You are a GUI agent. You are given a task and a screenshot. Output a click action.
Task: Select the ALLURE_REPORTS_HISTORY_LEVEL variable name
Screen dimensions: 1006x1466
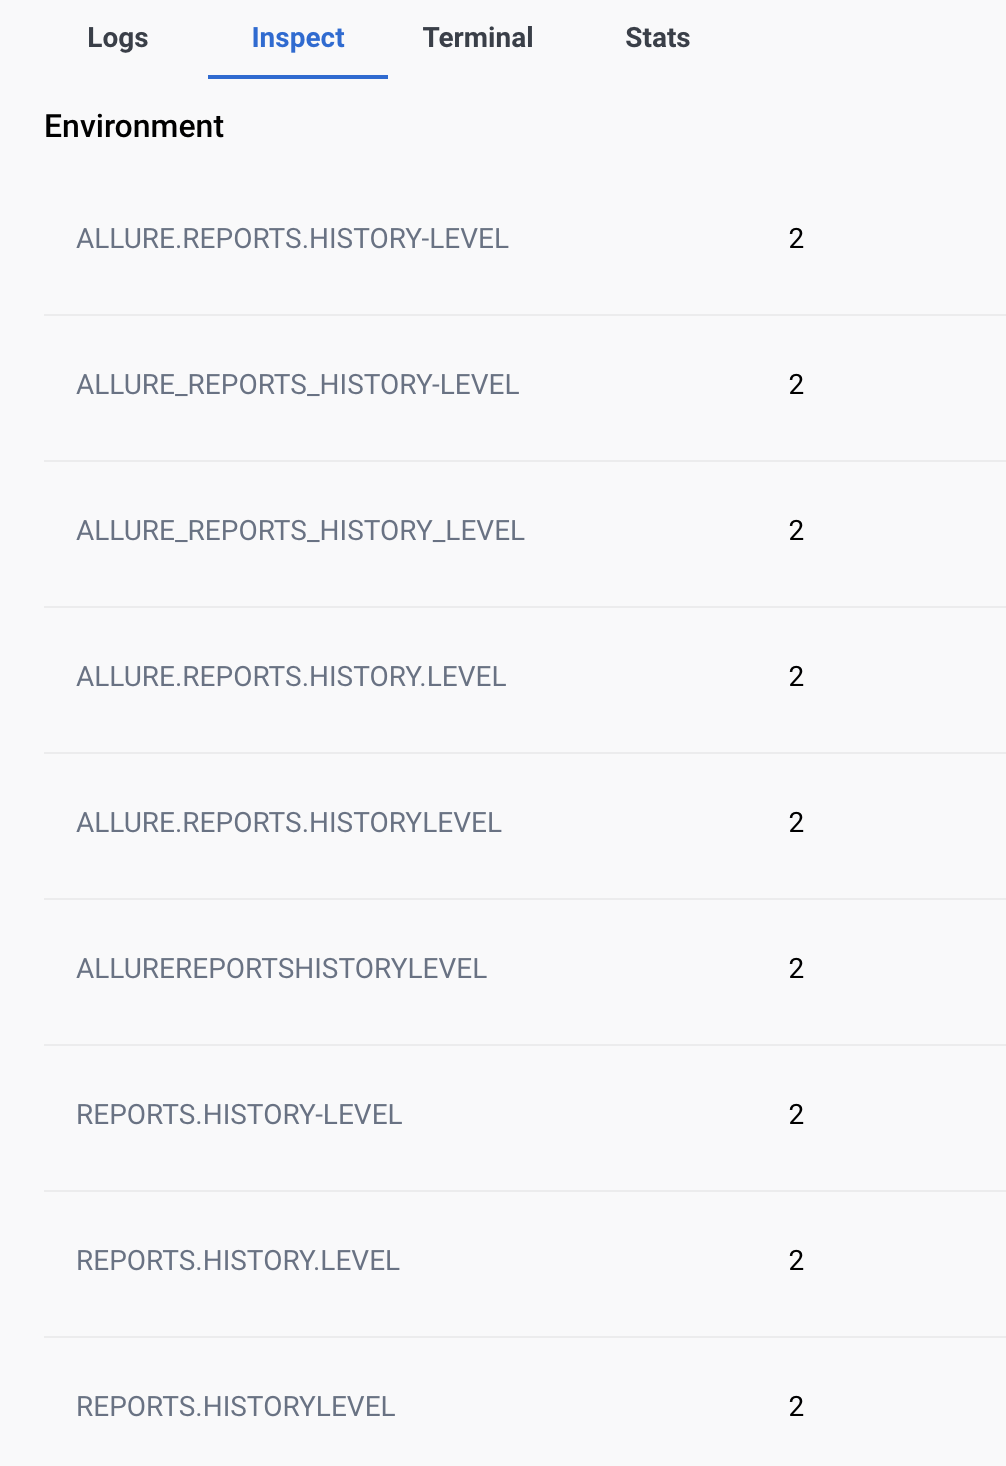tap(301, 531)
